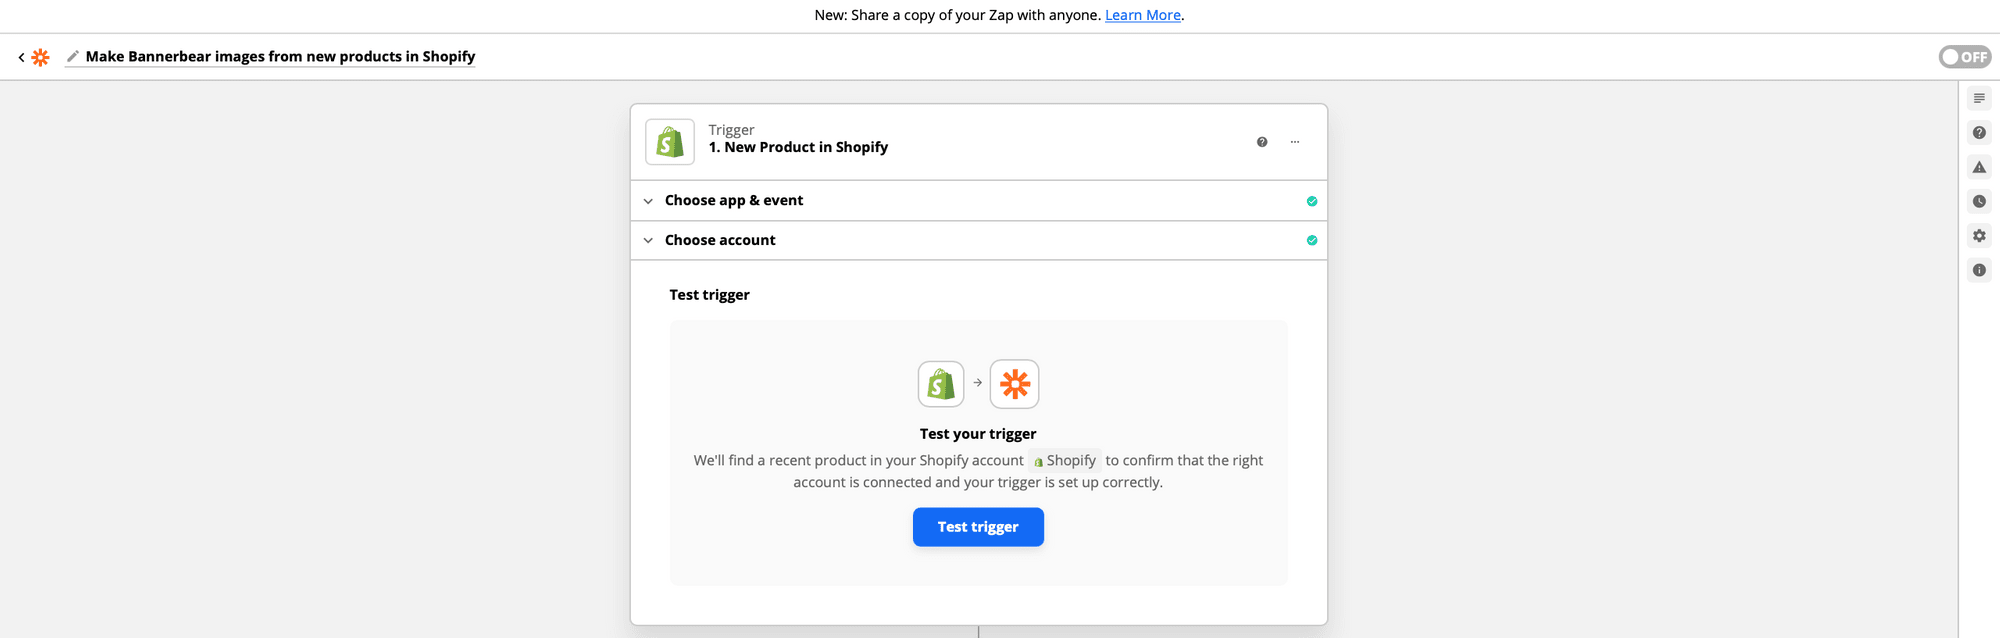Open Zap history via the clock icon
The image size is (2000, 638).
[x=1979, y=201]
